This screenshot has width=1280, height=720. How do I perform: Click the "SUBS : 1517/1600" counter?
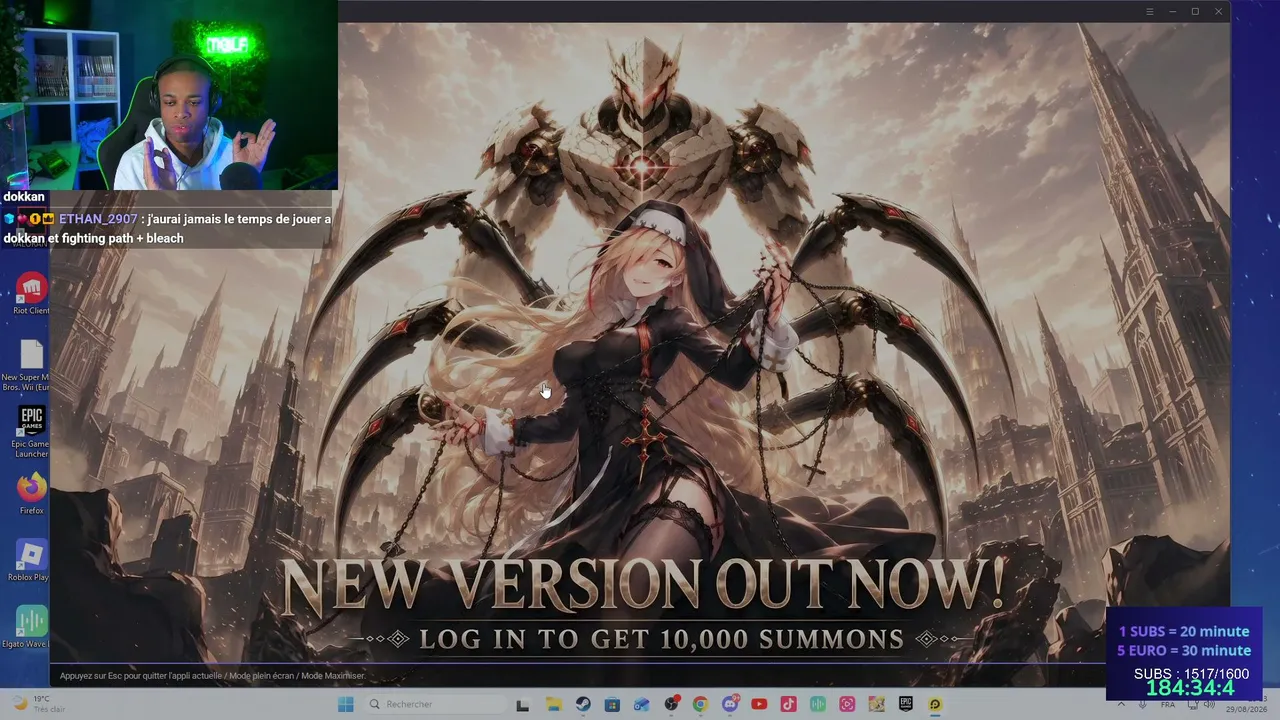click(x=1191, y=674)
